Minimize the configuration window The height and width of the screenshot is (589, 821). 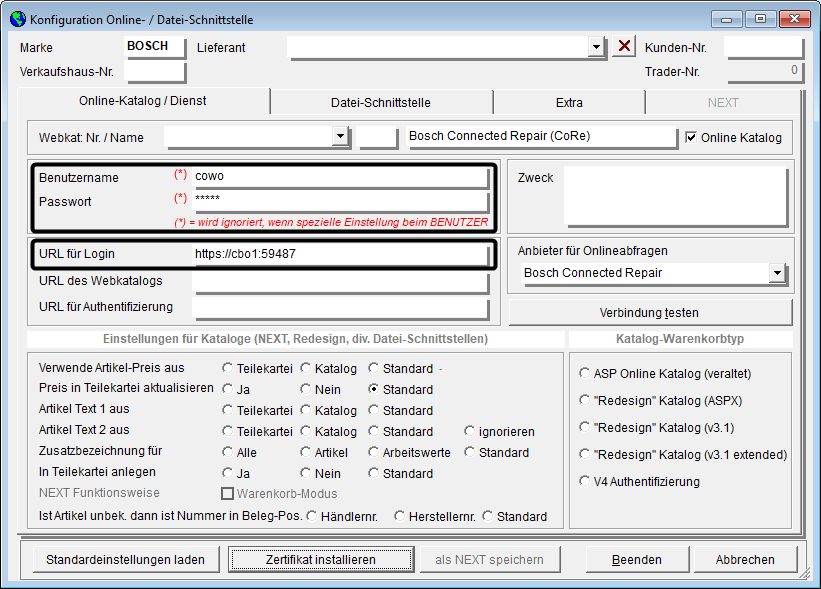click(x=727, y=19)
